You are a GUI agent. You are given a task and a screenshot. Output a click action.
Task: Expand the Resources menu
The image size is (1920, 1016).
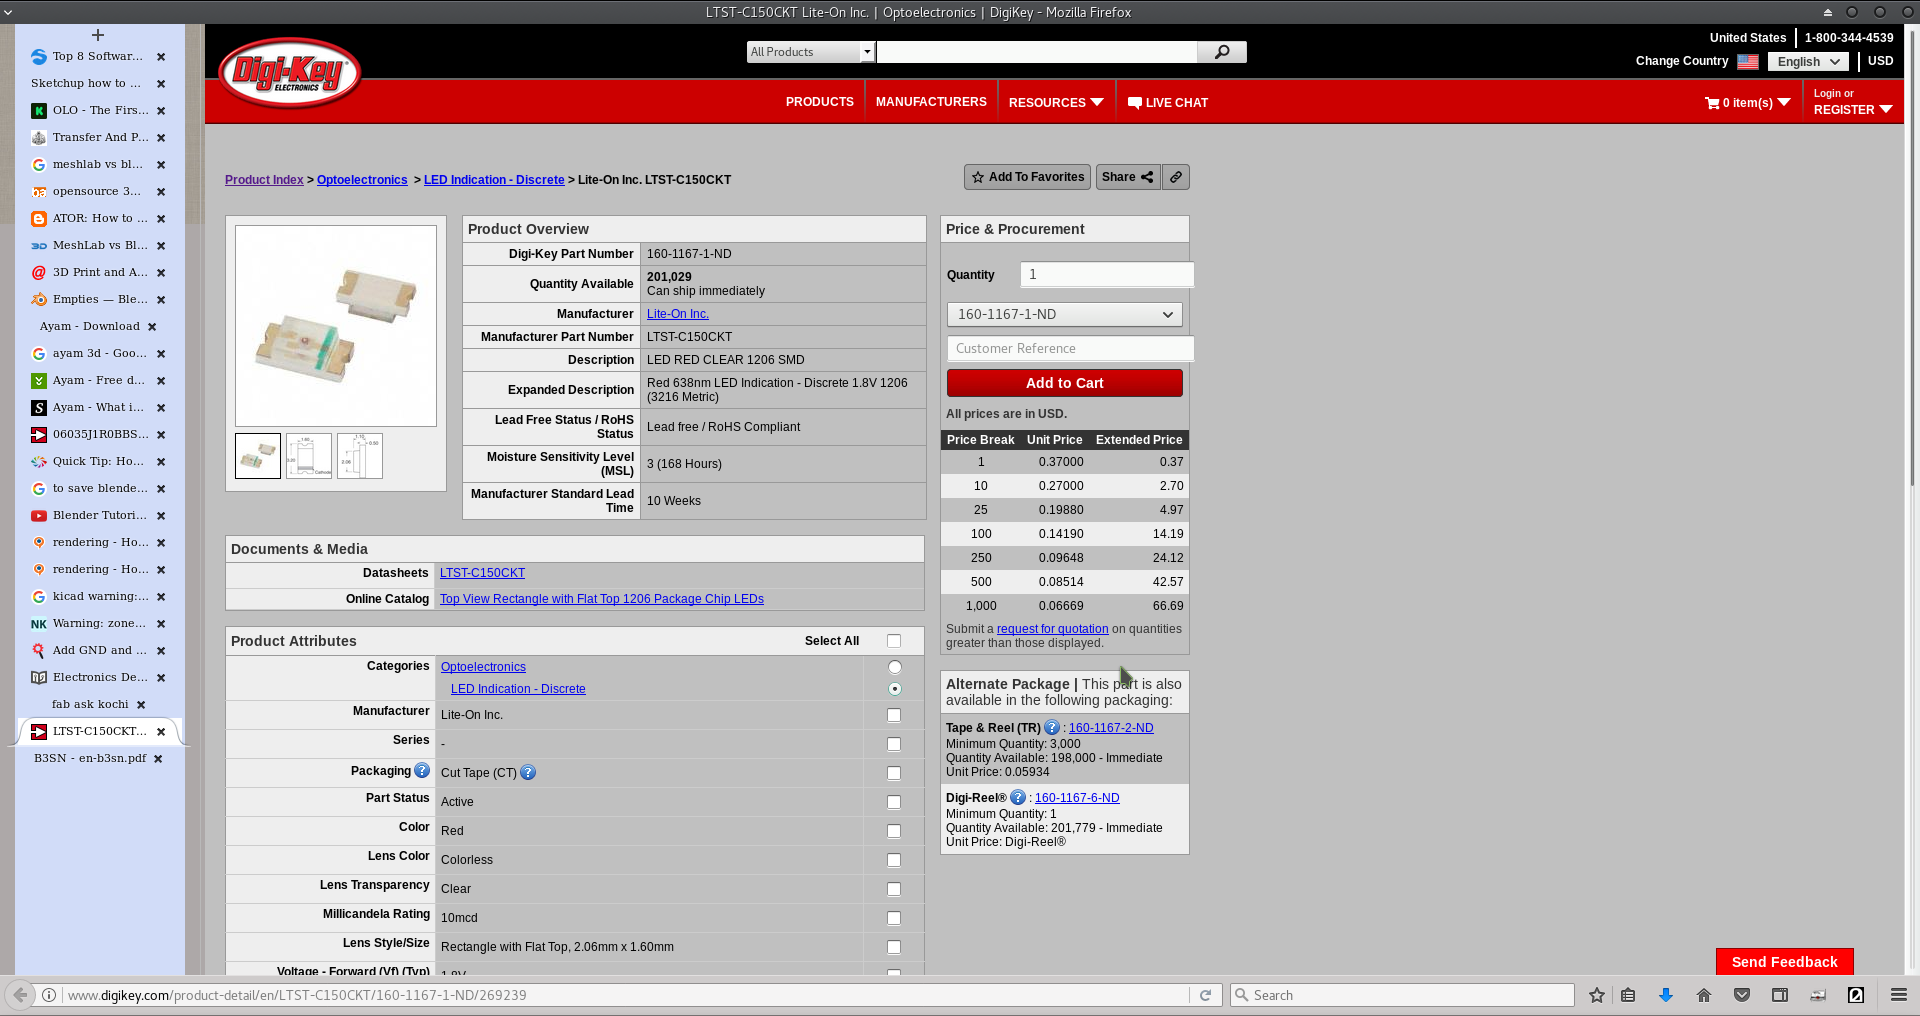tap(1056, 103)
